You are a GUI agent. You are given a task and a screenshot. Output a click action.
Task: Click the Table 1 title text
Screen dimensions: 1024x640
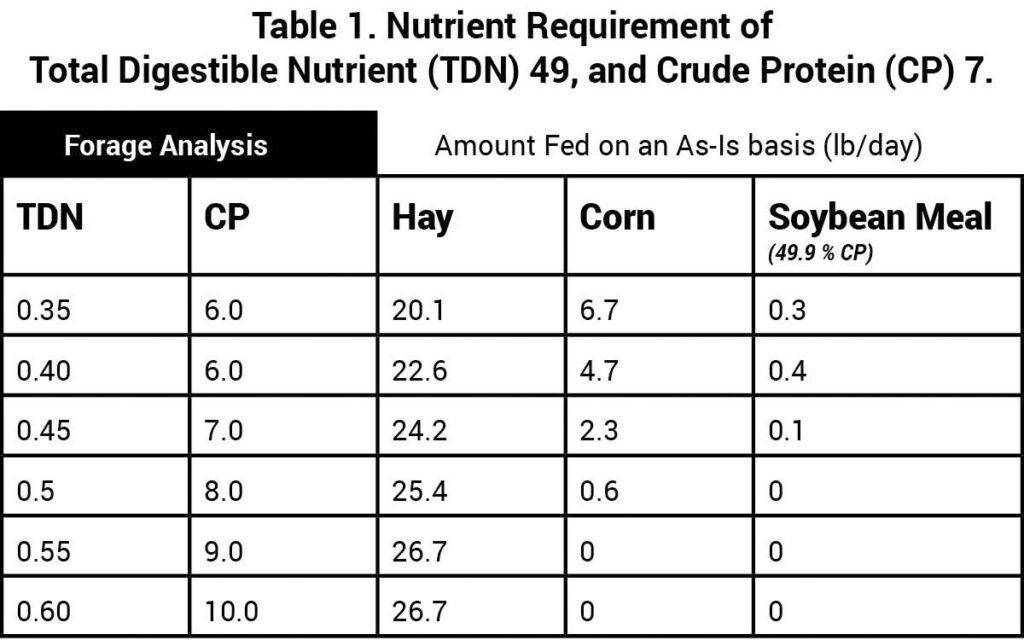pyautogui.click(x=511, y=48)
